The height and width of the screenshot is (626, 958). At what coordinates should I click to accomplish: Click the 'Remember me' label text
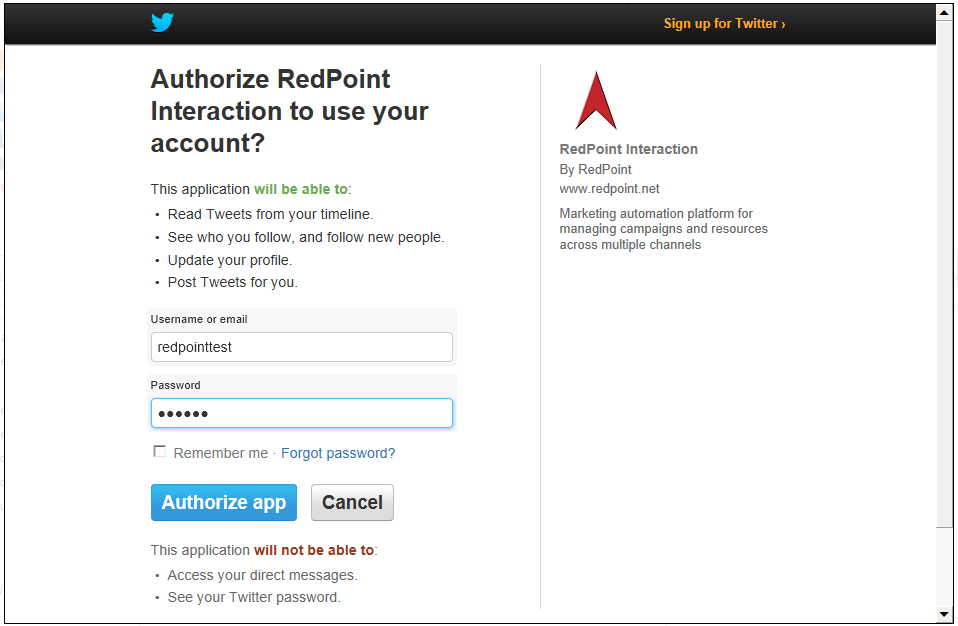[x=220, y=453]
